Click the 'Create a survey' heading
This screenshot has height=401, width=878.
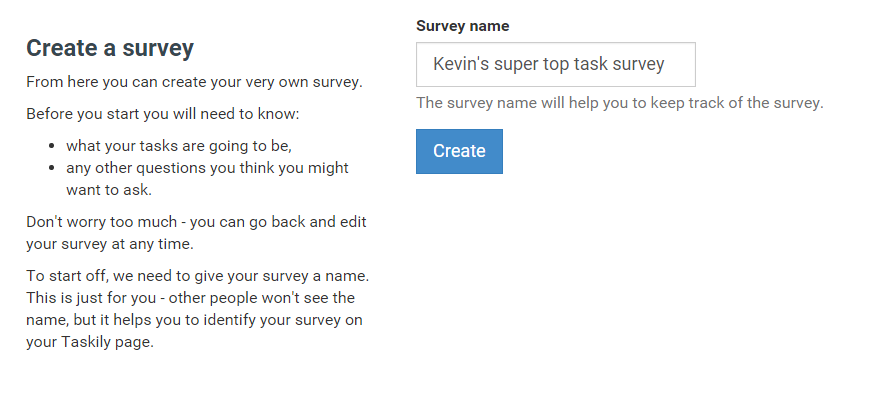point(110,48)
